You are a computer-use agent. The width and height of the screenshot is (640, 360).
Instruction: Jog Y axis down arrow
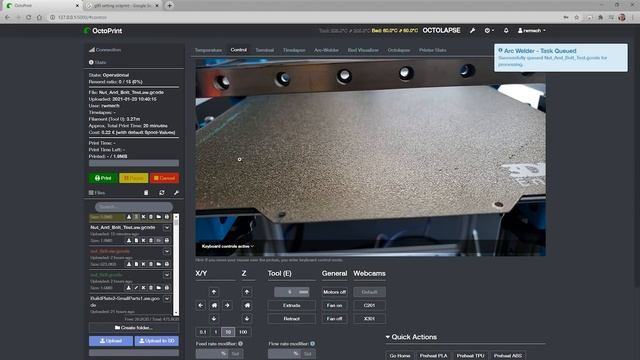click(214, 319)
